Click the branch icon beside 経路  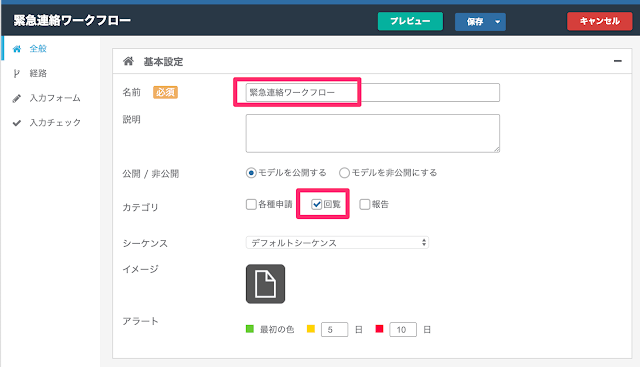click(16, 73)
